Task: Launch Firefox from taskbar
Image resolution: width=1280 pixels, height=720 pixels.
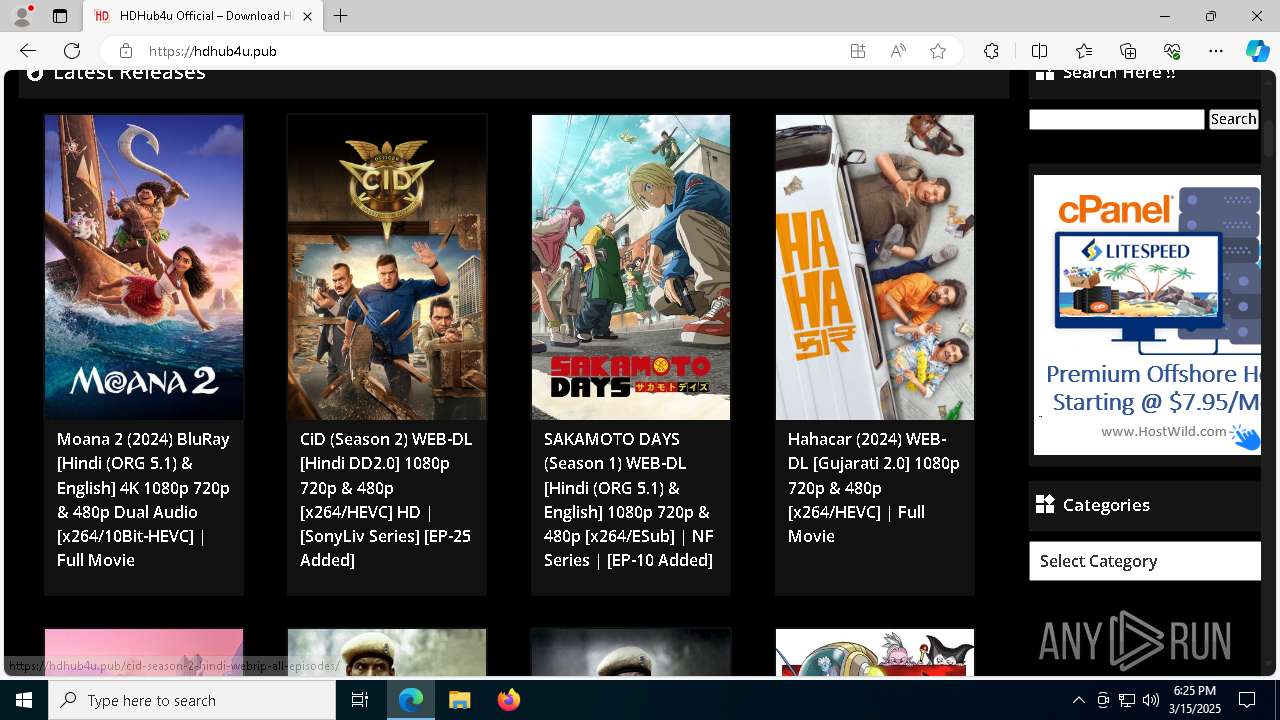Action: 508,700
